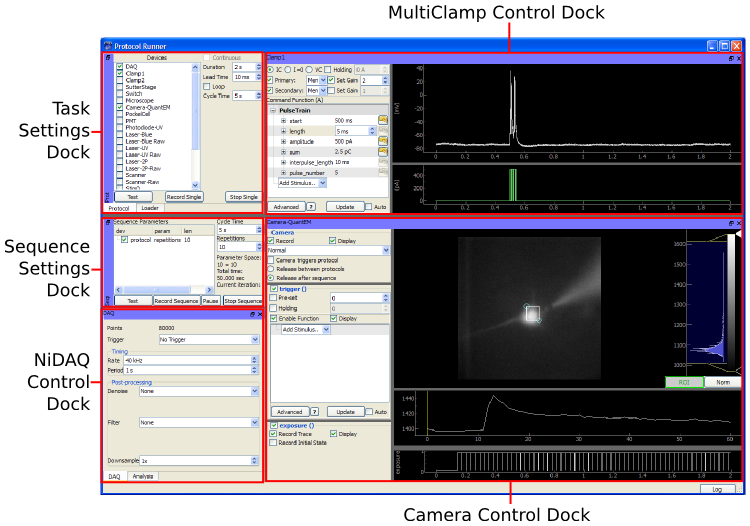Image resolution: width=750 pixels, height=526 pixels.
Task: Switch to the Protocol tab
Action: point(119,208)
